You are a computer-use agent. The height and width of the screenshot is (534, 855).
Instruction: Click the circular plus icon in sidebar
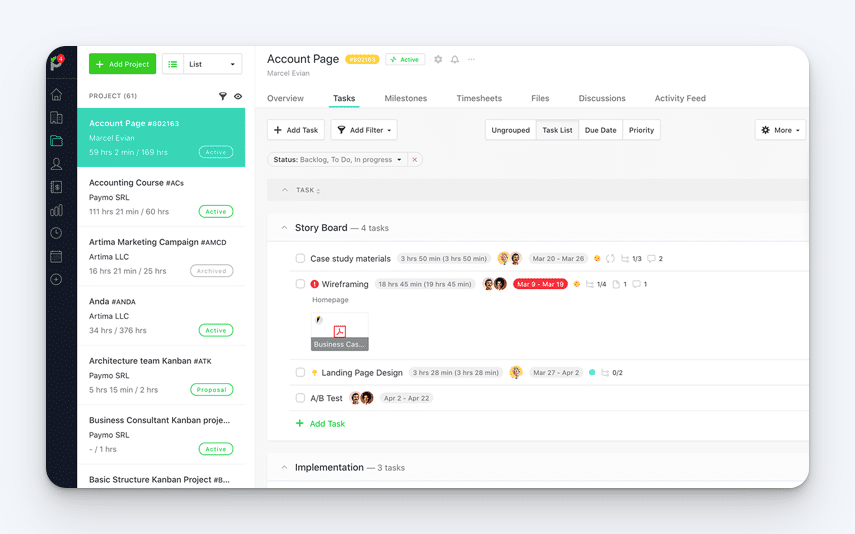(56, 280)
